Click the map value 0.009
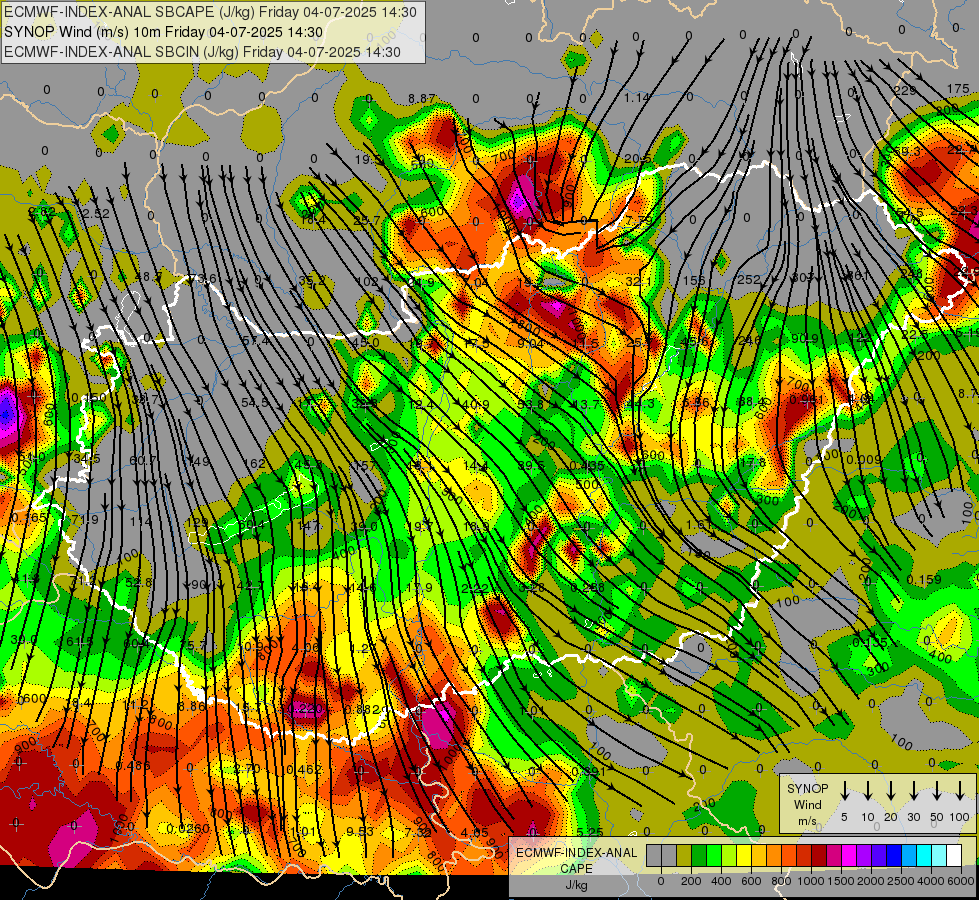The height and width of the screenshot is (900, 979). pyautogui.click(x=865, y=460)
